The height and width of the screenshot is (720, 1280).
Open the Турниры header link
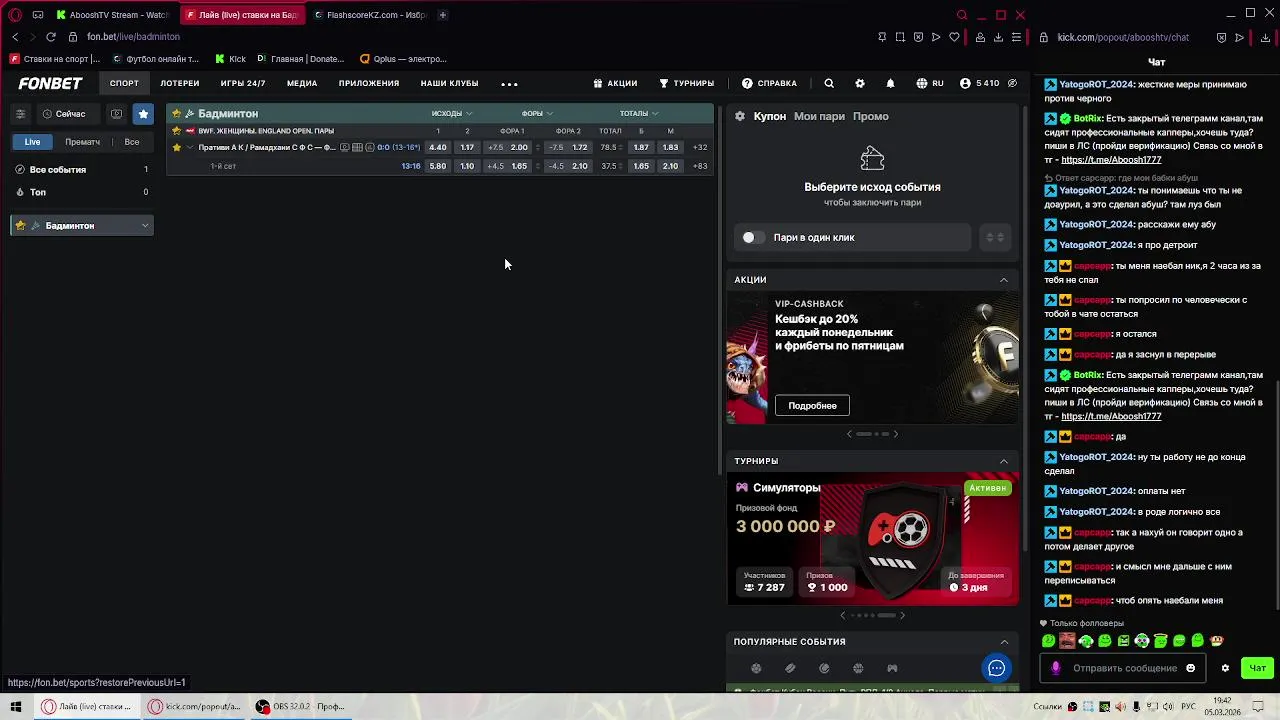click(x=686, y=84)
